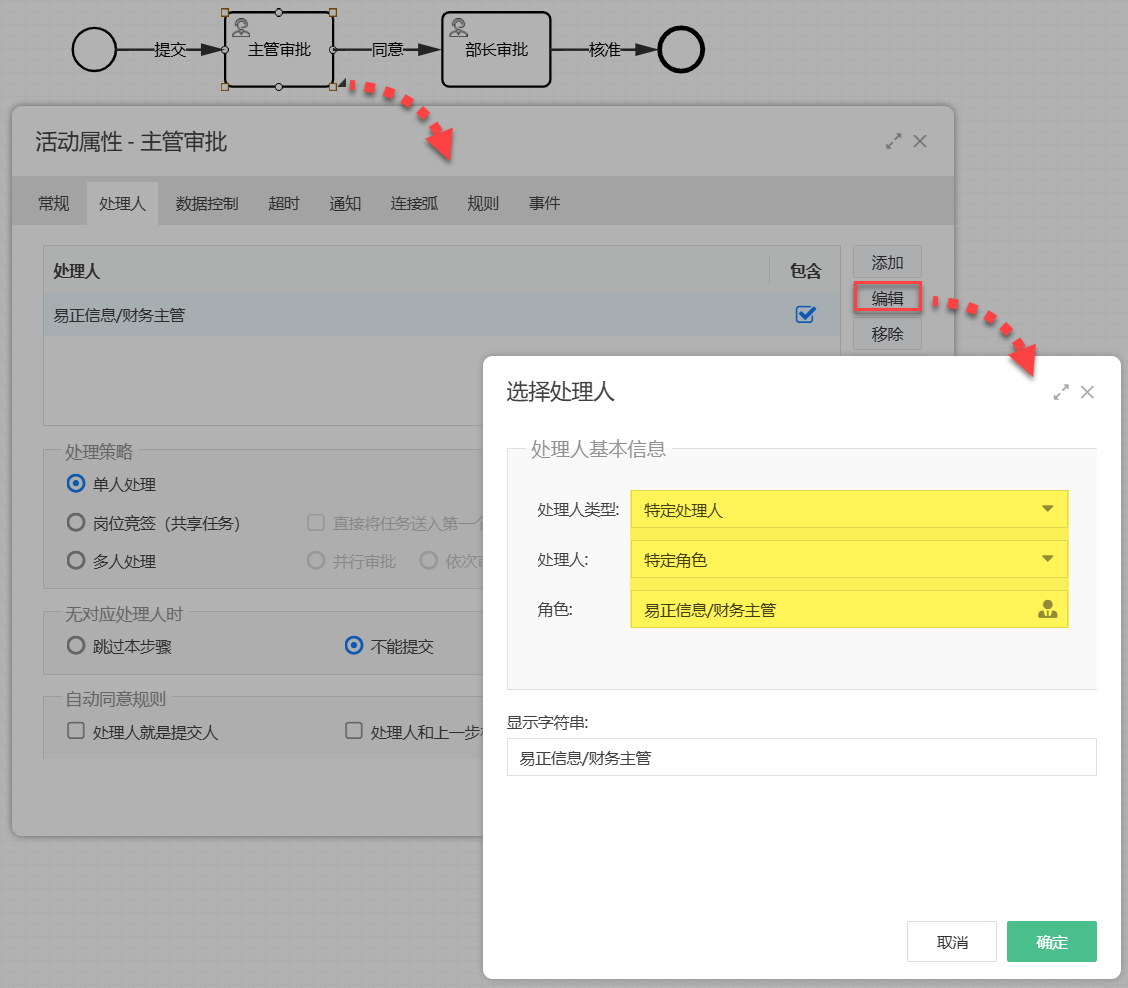Open the 处理人 dropdown showing 特定角色

(x=848, y=560)
